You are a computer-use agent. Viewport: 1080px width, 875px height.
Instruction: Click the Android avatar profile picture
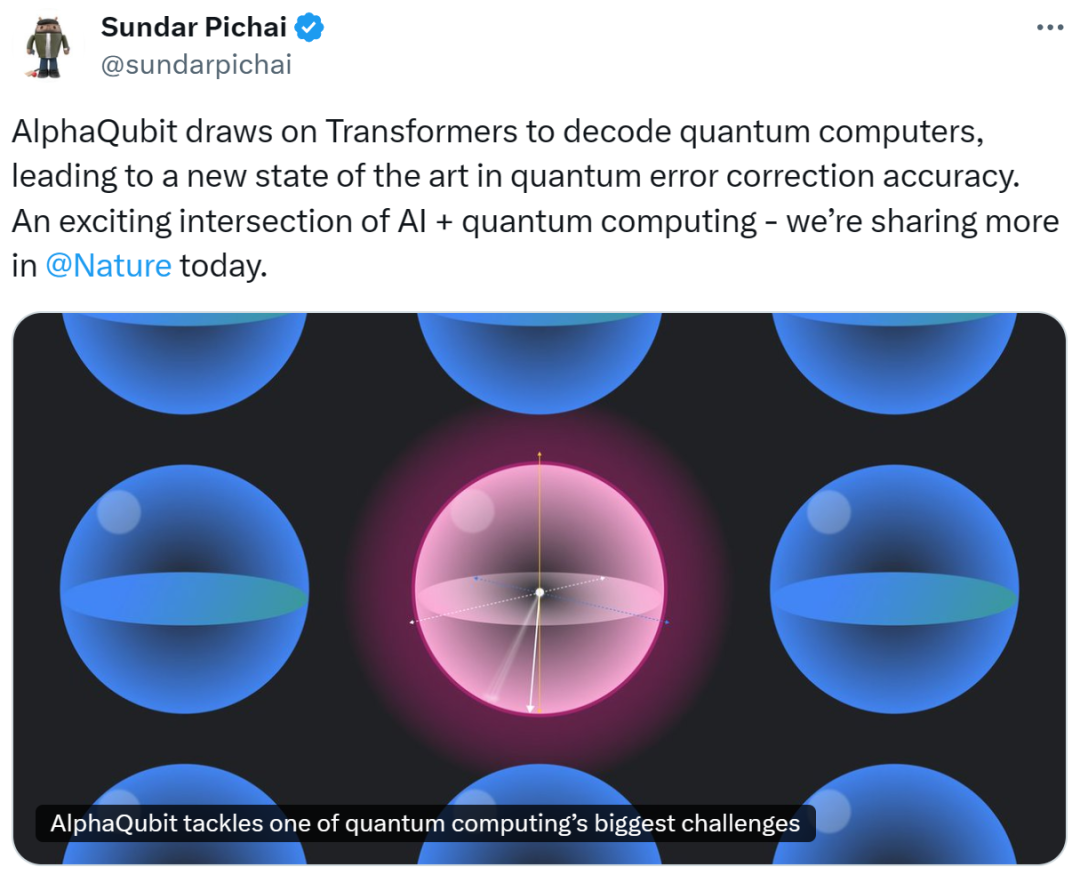click(48, 47)
